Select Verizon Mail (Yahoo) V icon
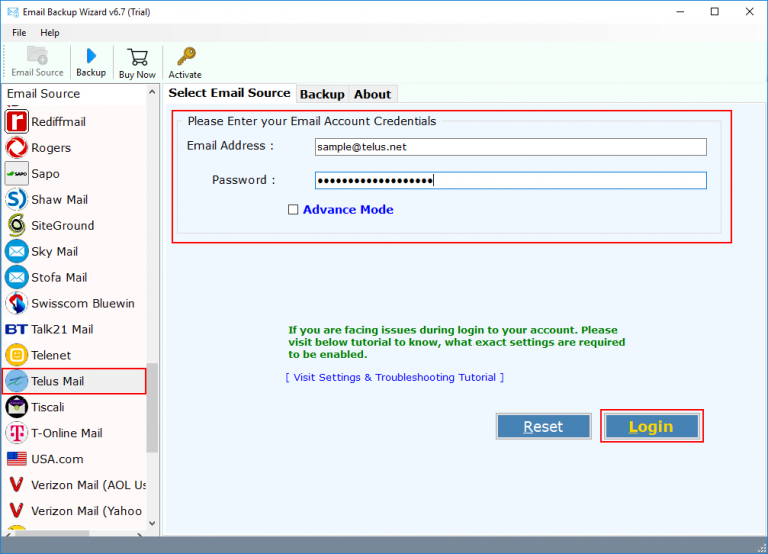The height and width of the screenshot is (554, 768). [x=17, y=511]
